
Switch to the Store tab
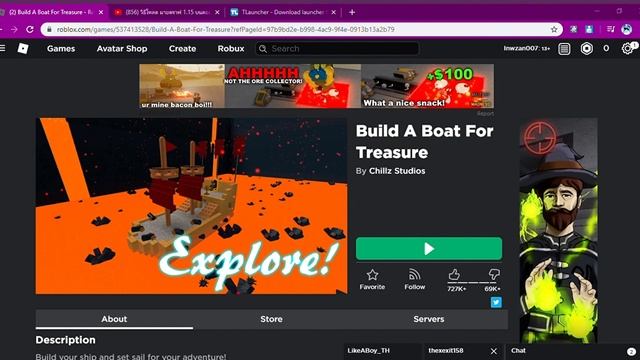tap(271, 319)
